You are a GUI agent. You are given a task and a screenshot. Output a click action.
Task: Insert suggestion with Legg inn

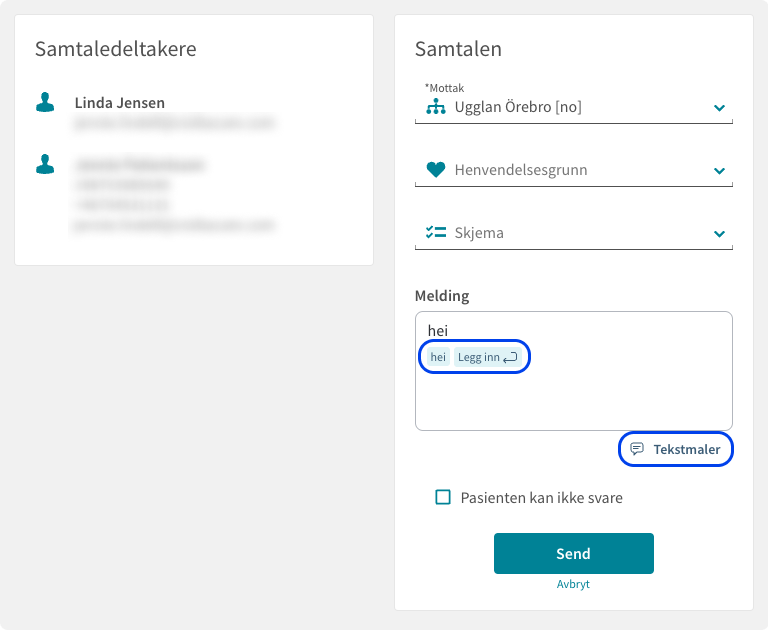click(x=487, y=357)
